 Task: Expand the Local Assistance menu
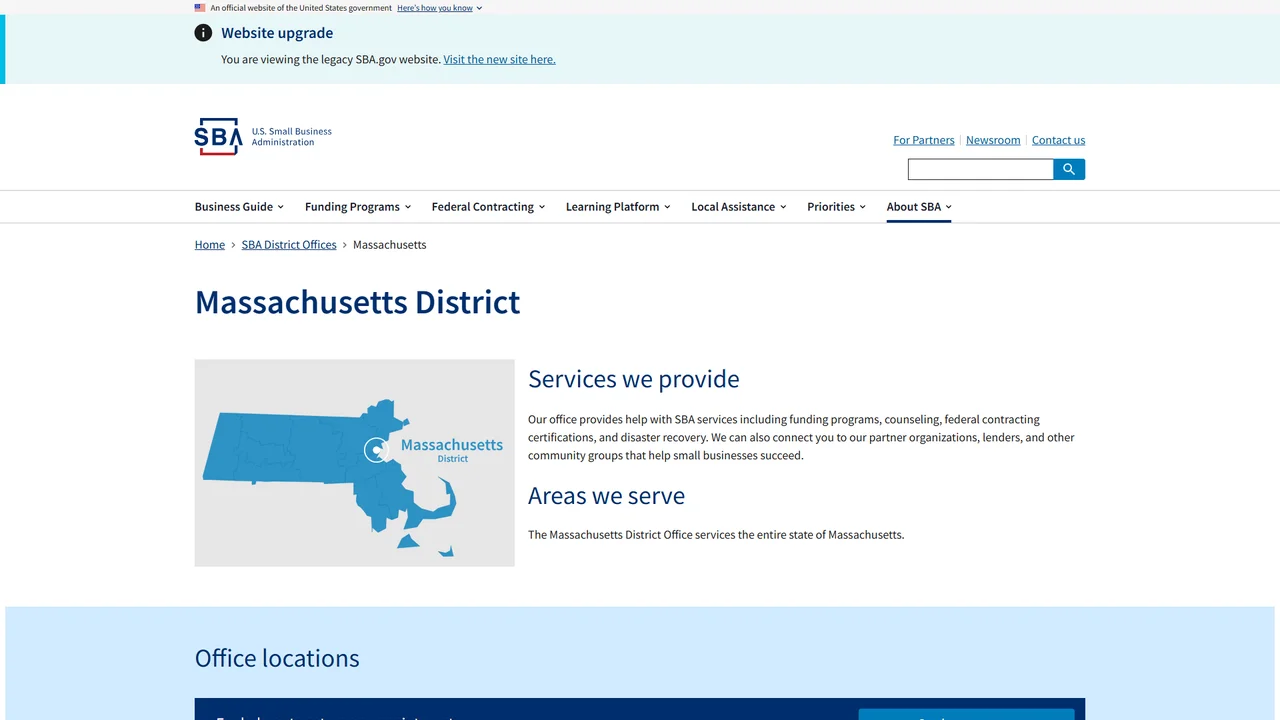coord(739,207)
